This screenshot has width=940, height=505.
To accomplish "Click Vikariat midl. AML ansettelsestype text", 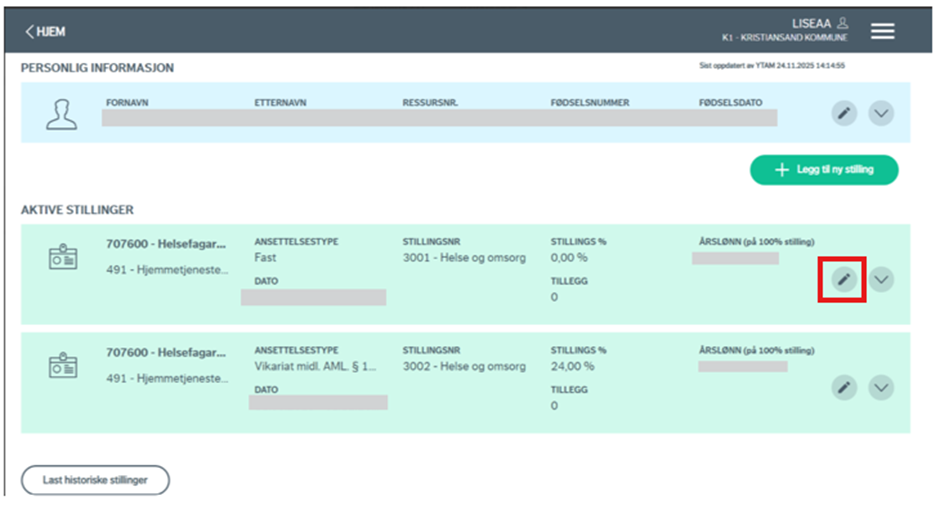I will (315, 367).
